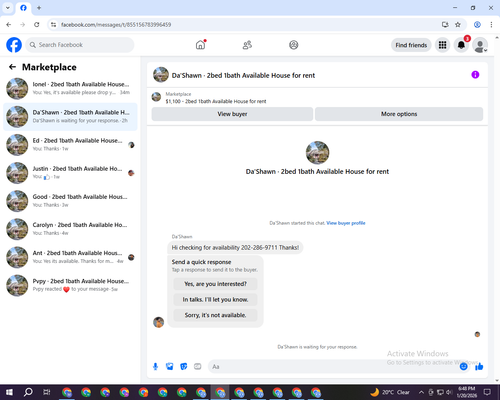The width and height of the screenshot is (500, 400).
Task: Open the Facebook Home icon
Action: [200, 45]
